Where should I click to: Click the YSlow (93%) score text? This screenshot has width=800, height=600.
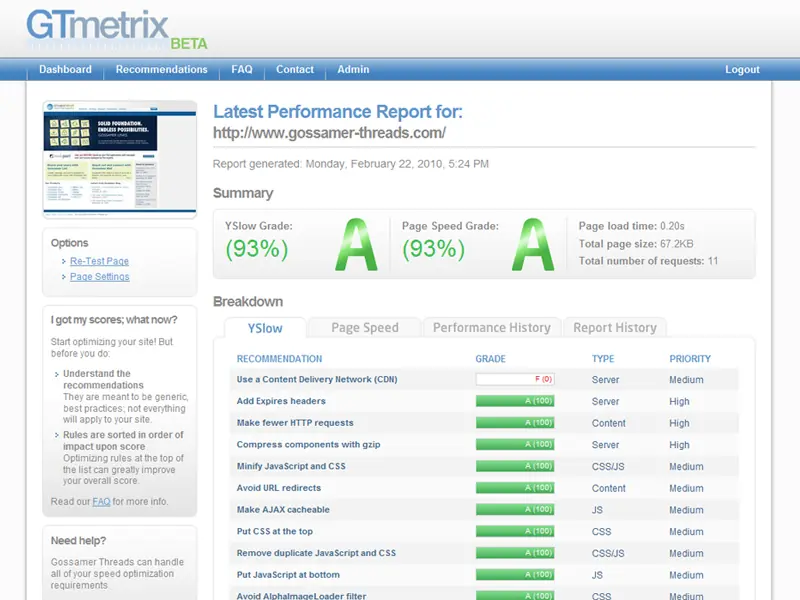(x=257, y=249)
